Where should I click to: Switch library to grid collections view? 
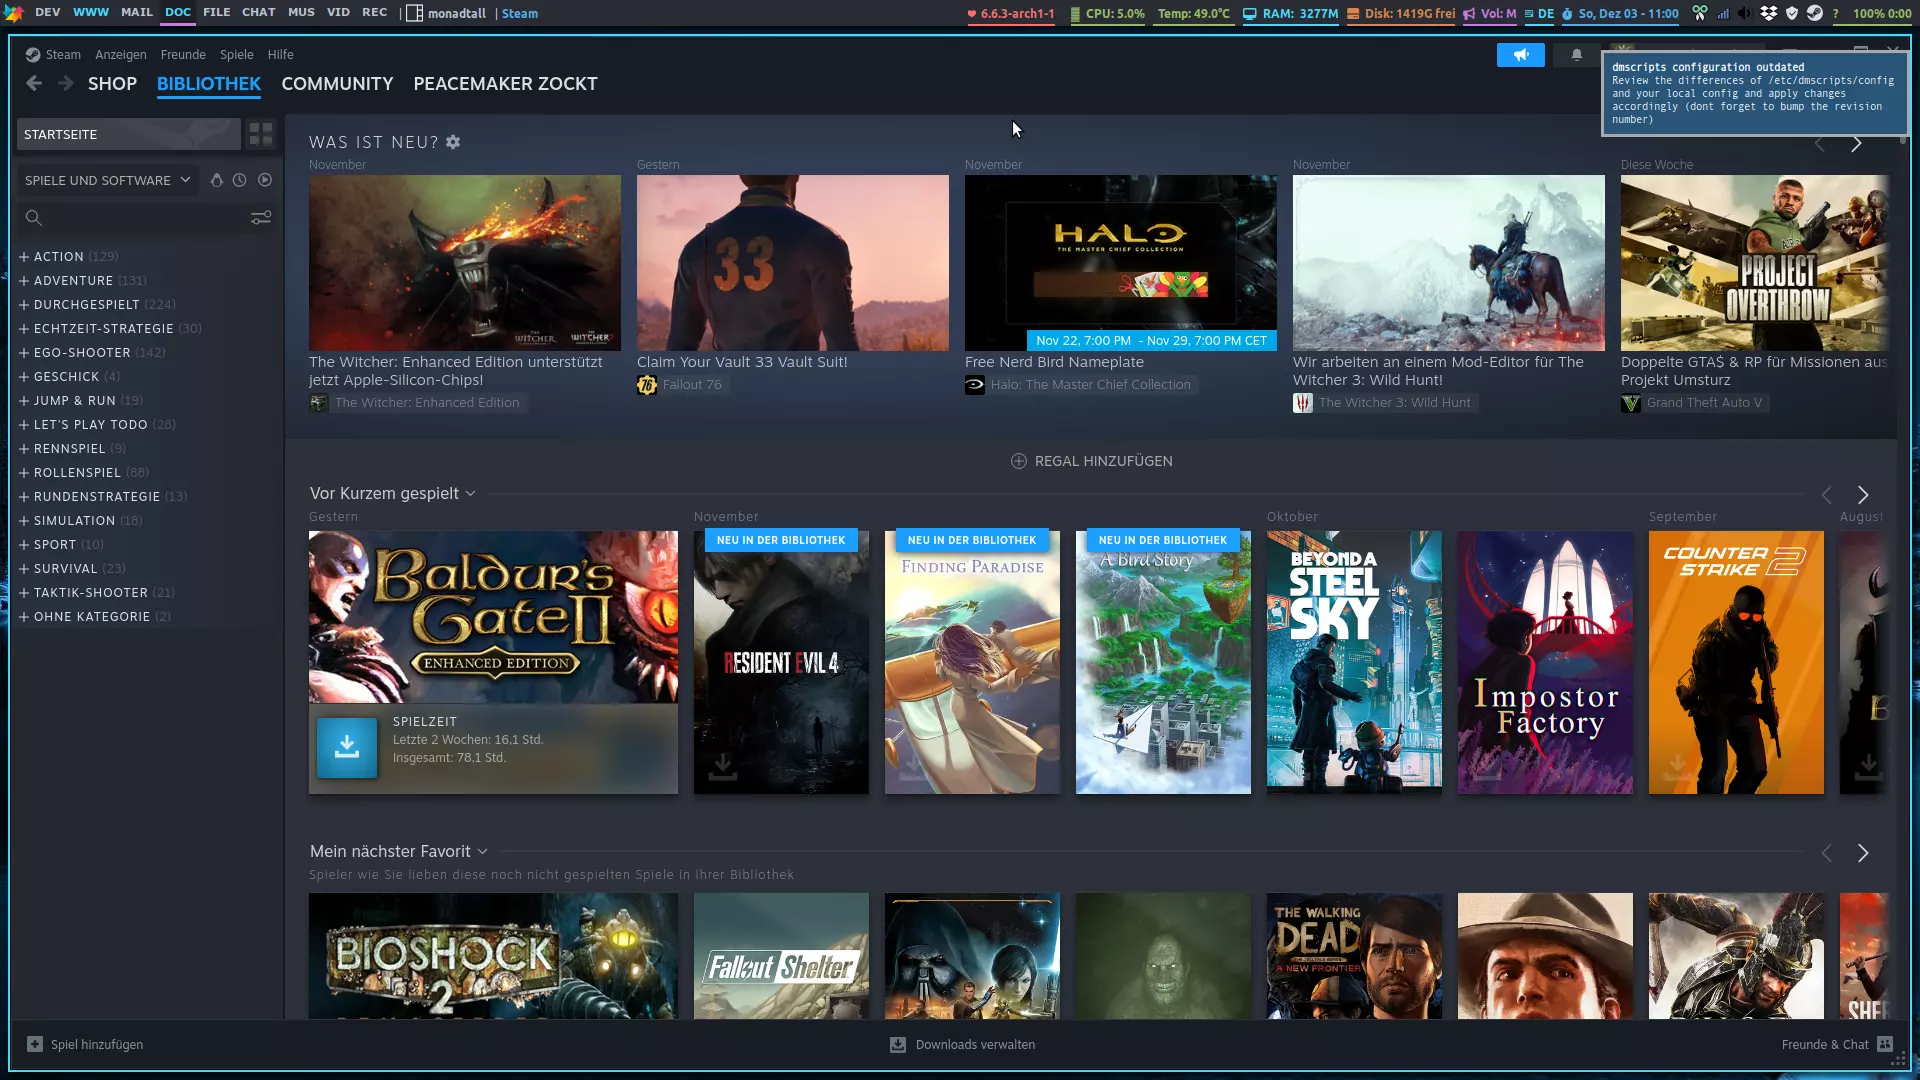click(261, 134)
